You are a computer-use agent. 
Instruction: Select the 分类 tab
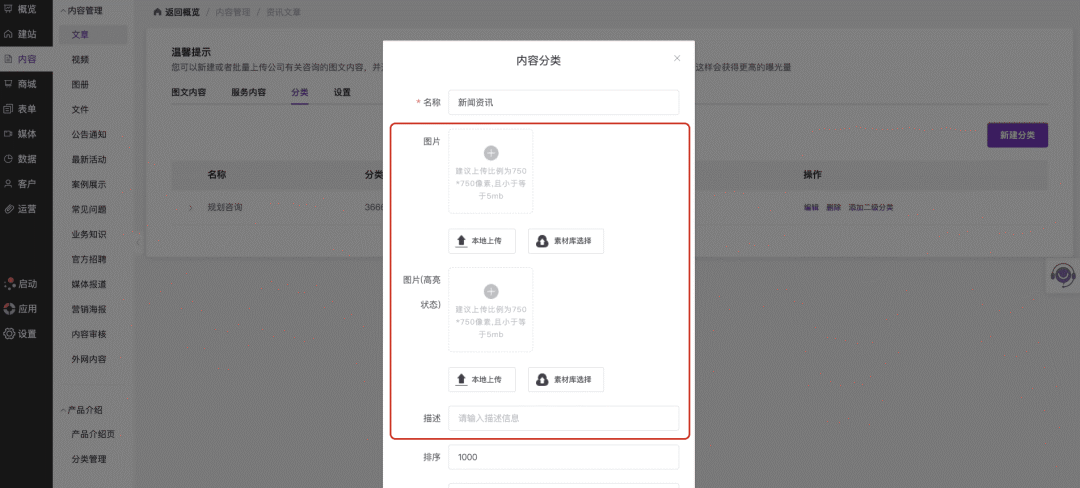point(300,92)
